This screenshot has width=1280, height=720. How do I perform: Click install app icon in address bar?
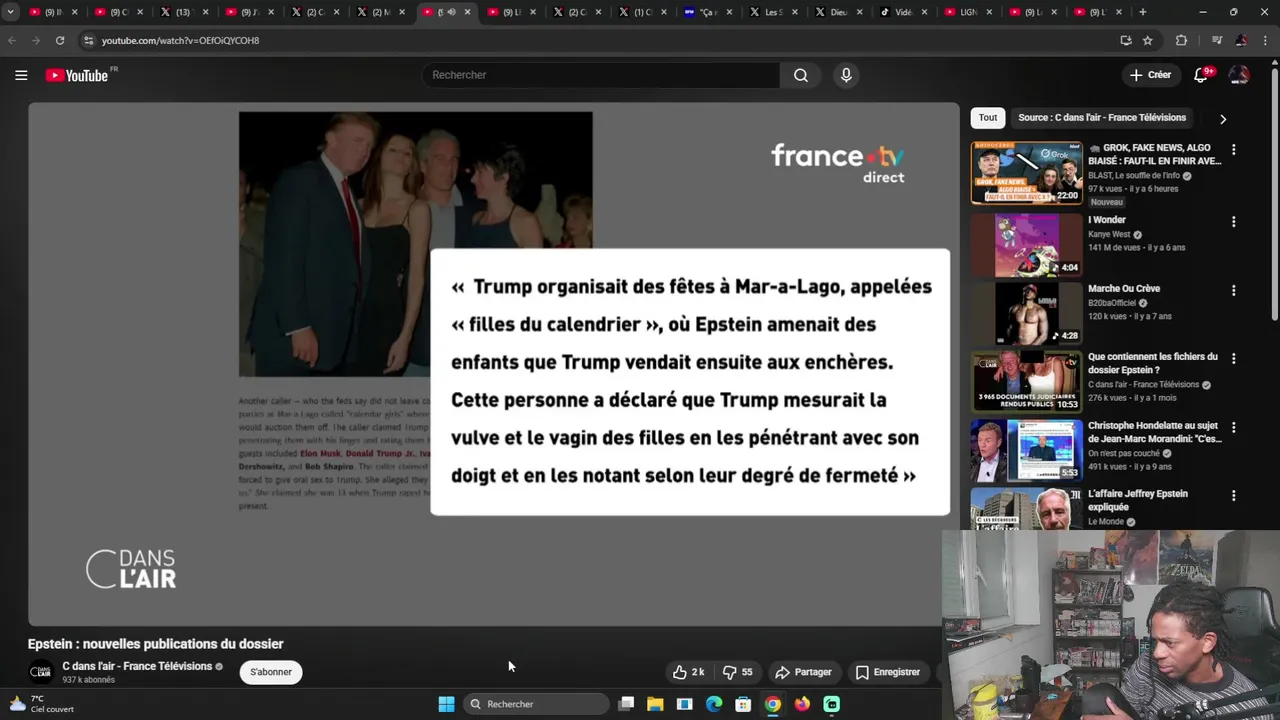click(1126, 40)
